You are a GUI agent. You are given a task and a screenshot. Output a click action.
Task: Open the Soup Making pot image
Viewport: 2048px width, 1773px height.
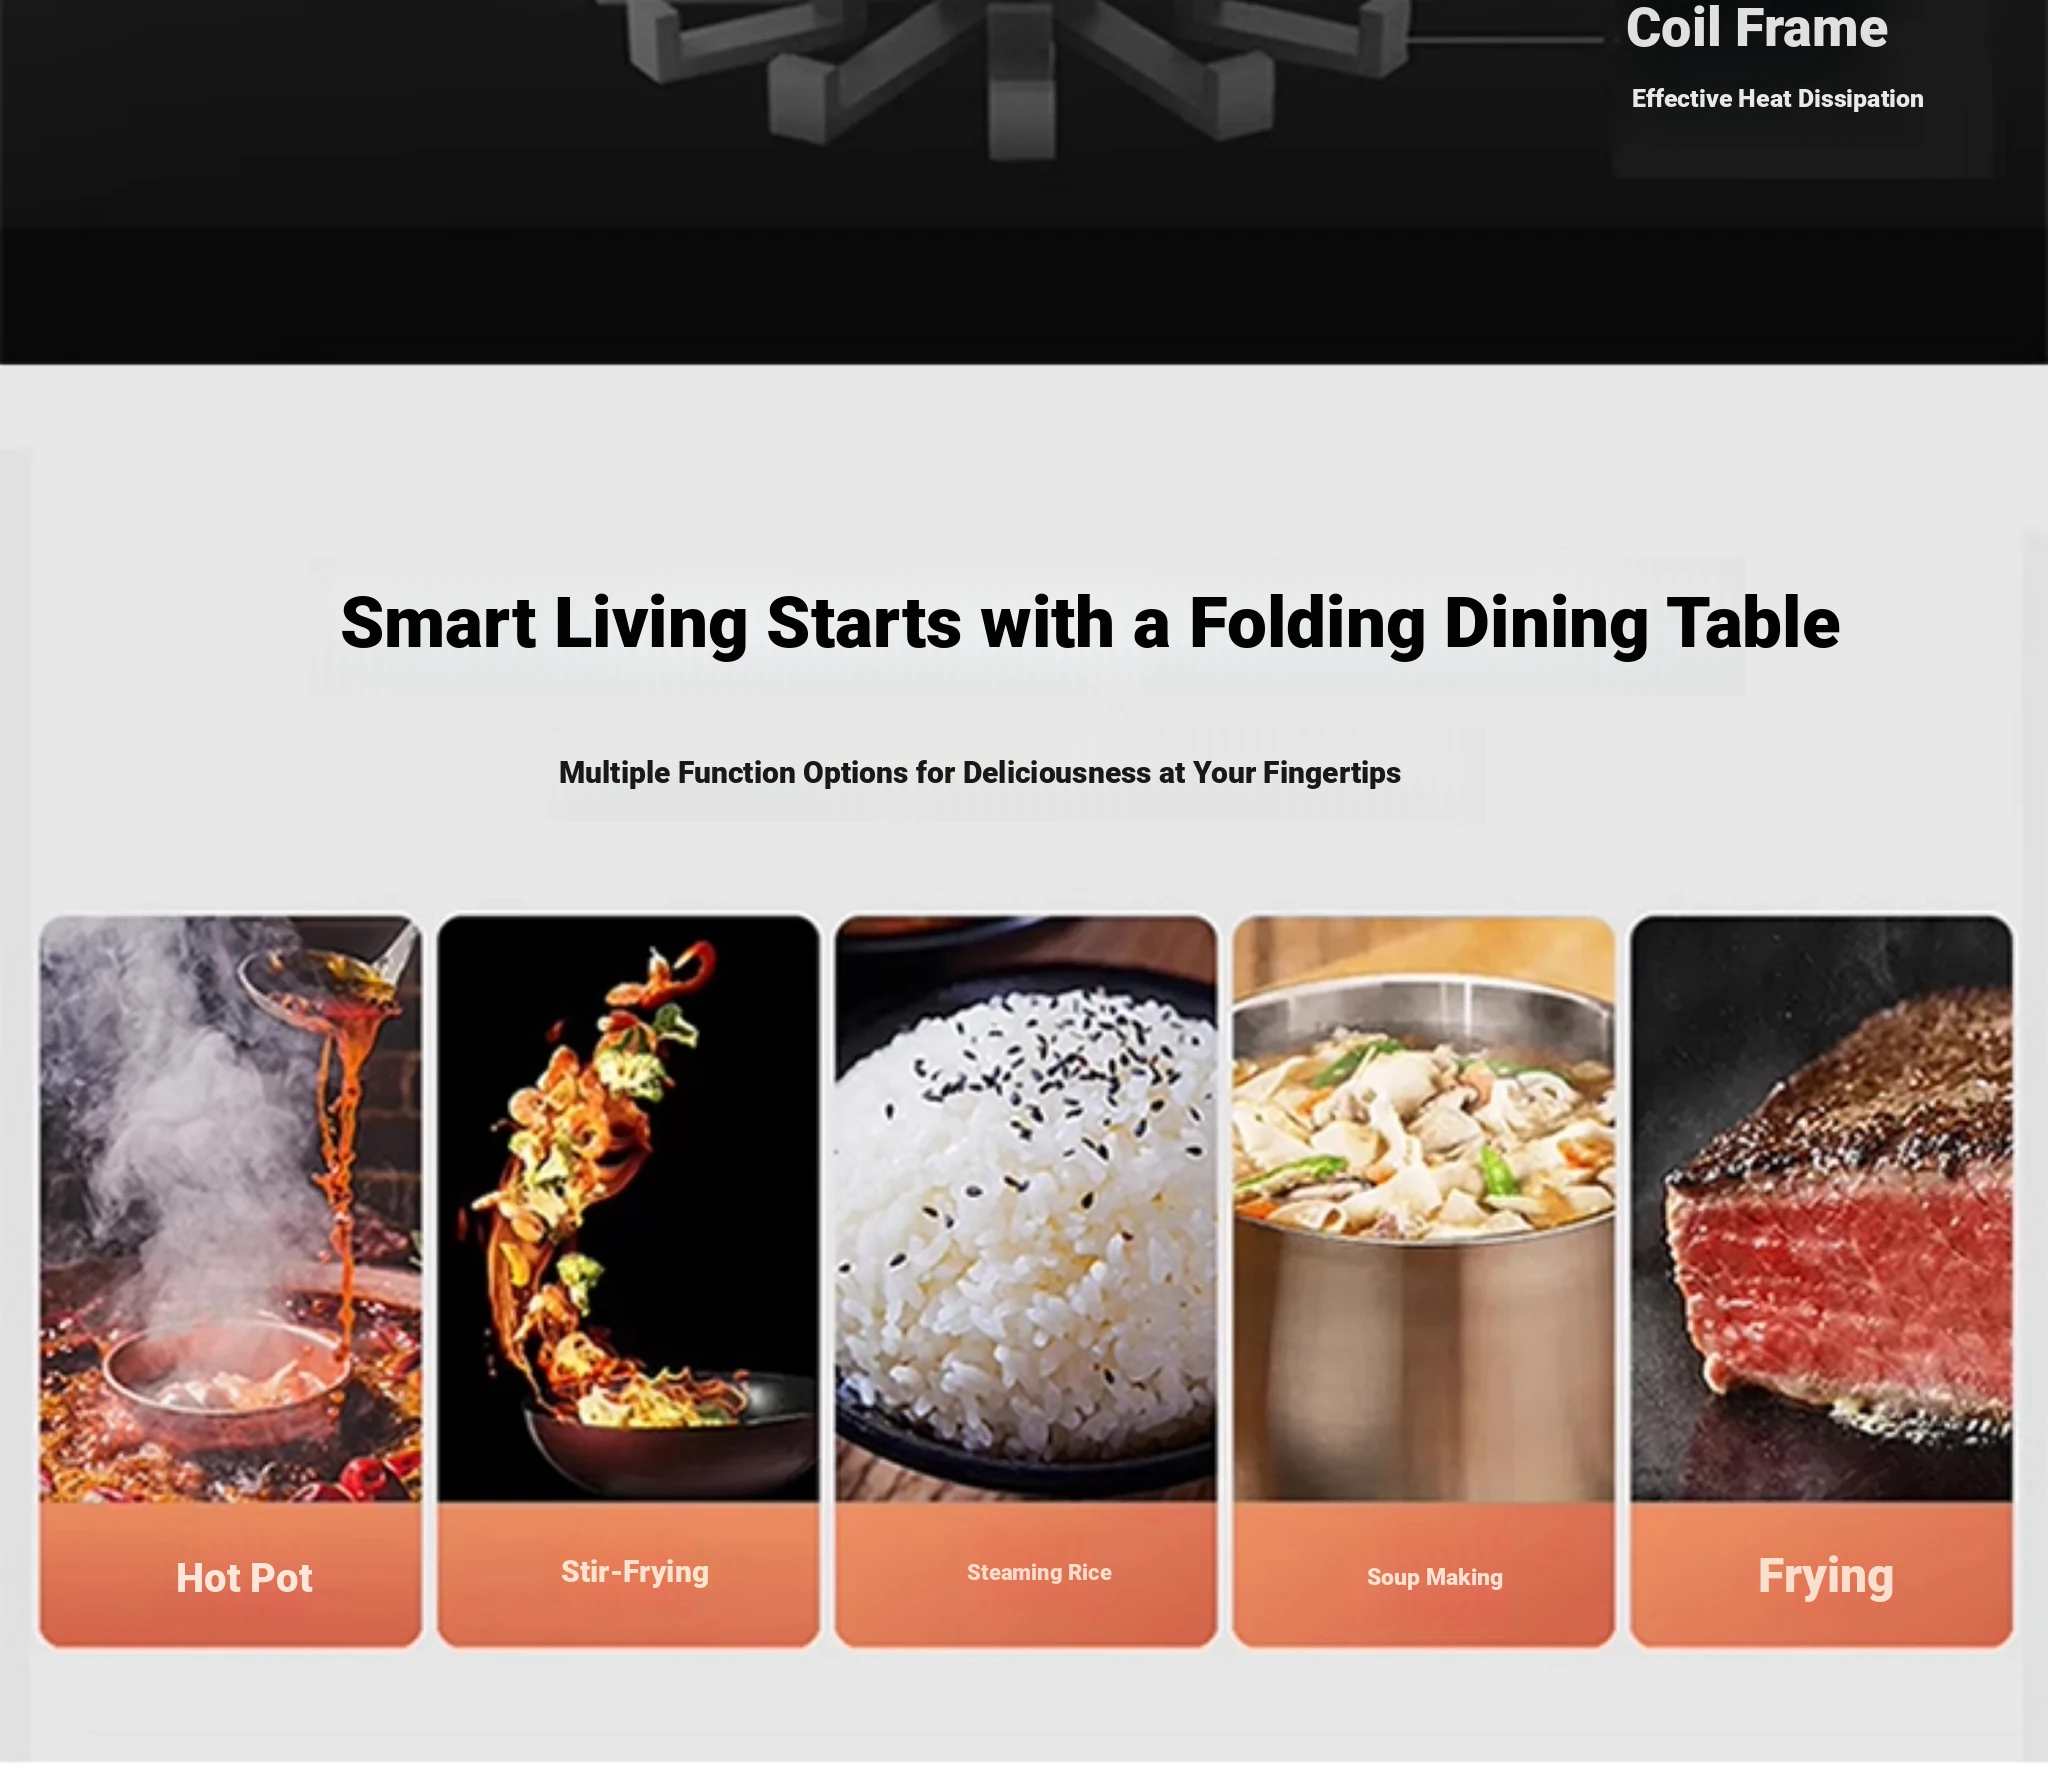pos(1423,1208)
